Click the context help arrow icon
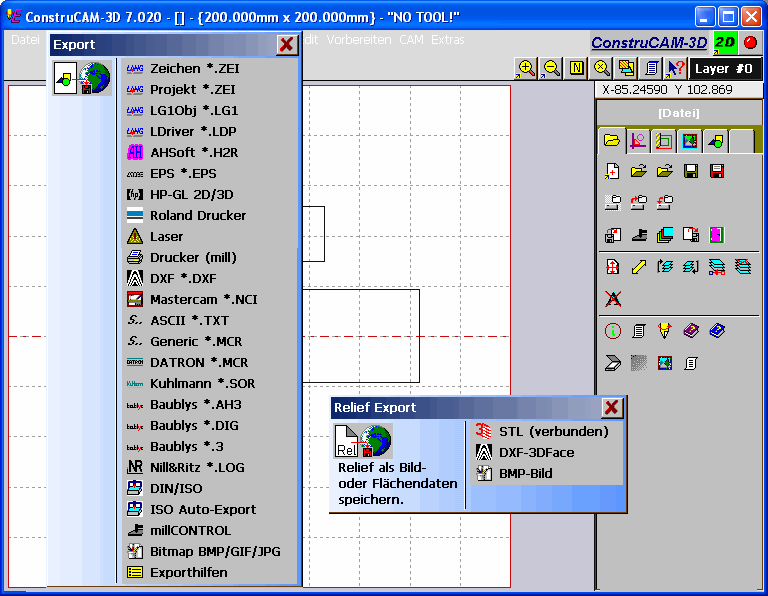 (x=676, y=68)
